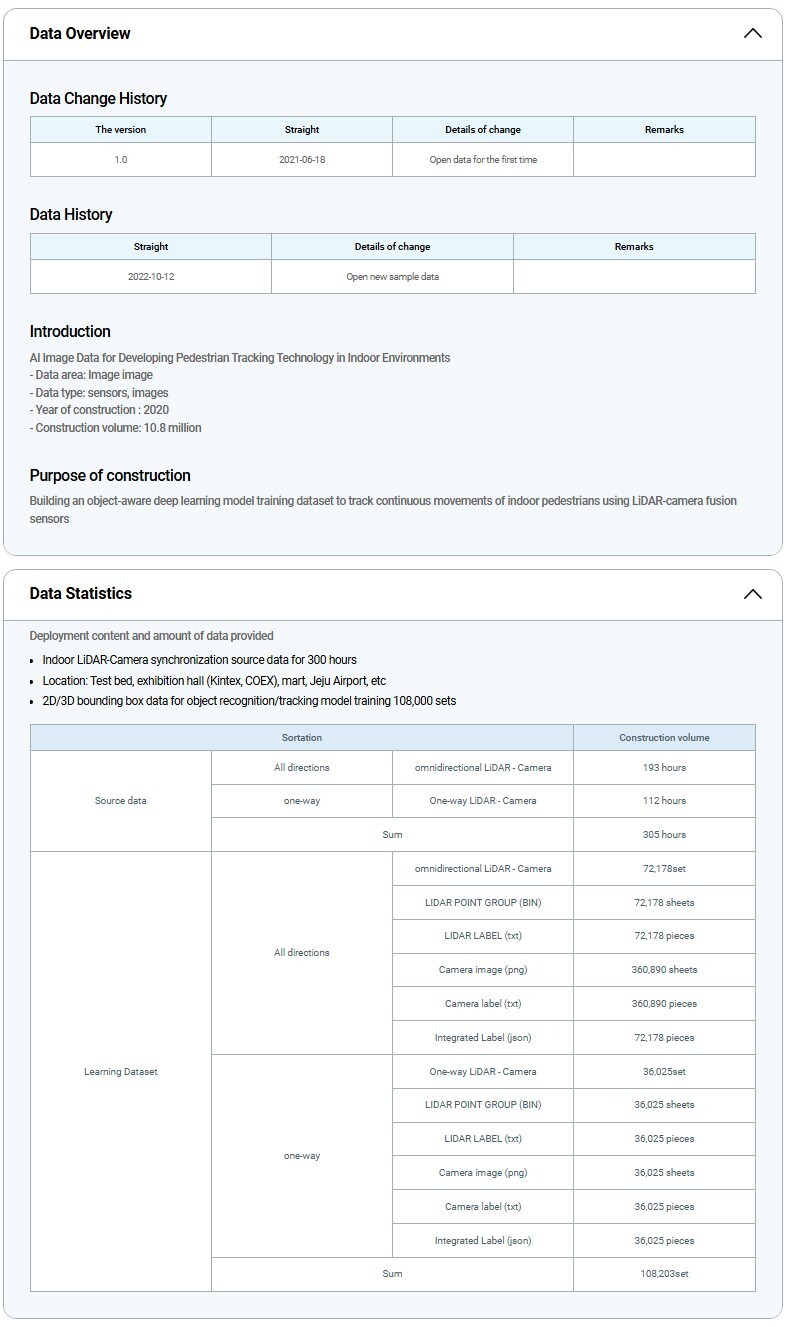Collapse the Data Statistics panel chevron
The image size is (790, 1327).
tap(752, 594)
